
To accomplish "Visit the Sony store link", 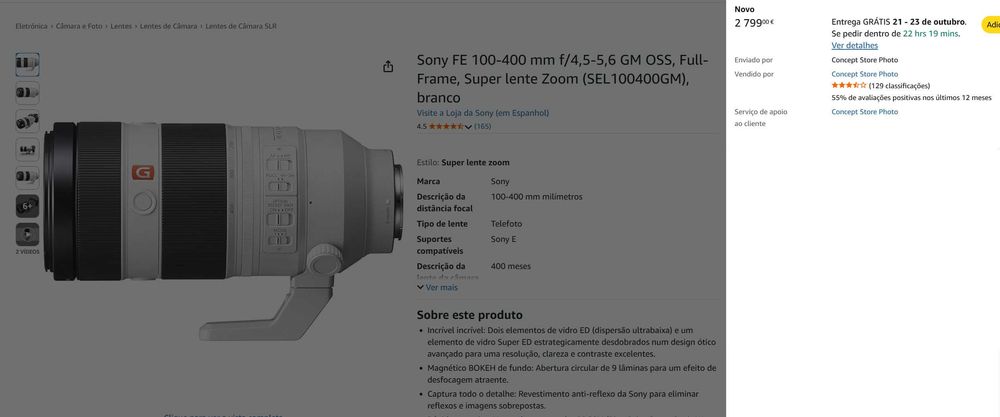I will click(483, 113).
